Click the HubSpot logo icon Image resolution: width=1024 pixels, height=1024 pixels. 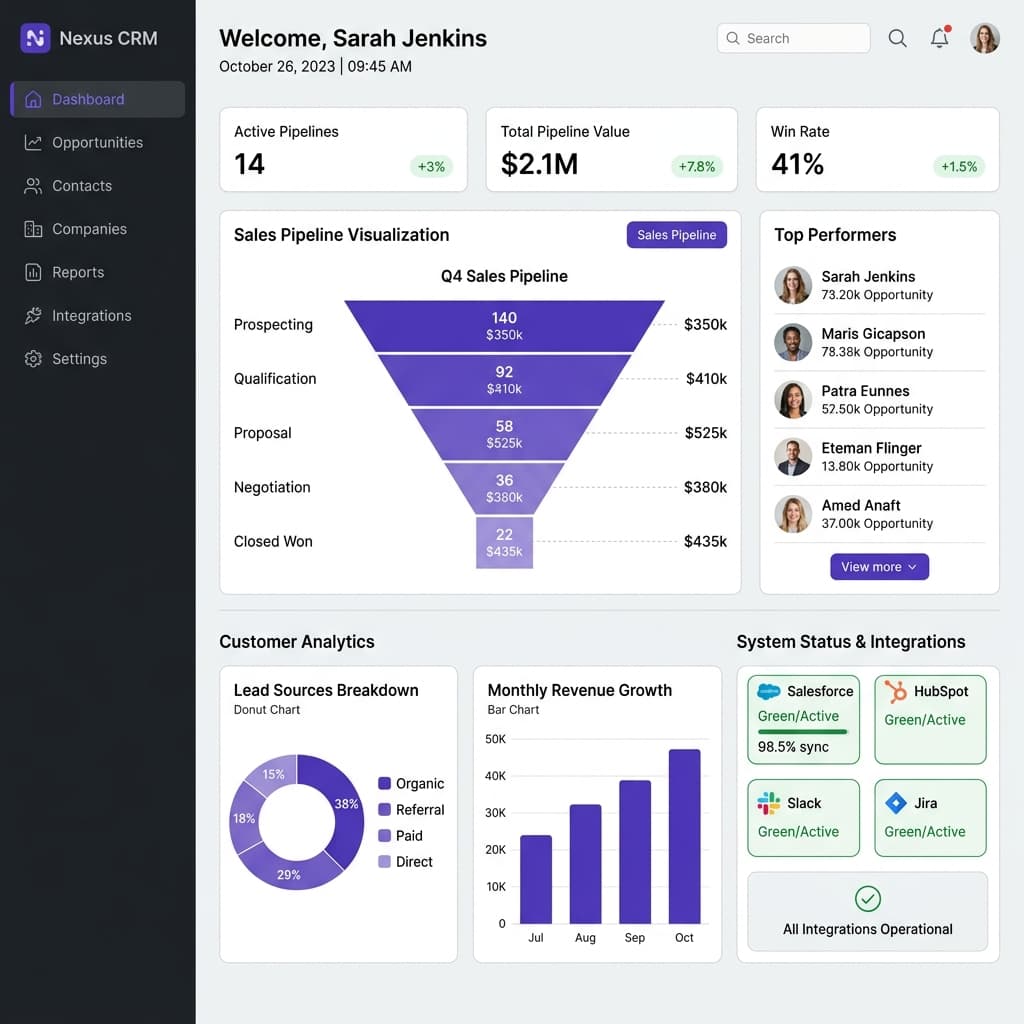pyautogui.click(x=896, y=692)
